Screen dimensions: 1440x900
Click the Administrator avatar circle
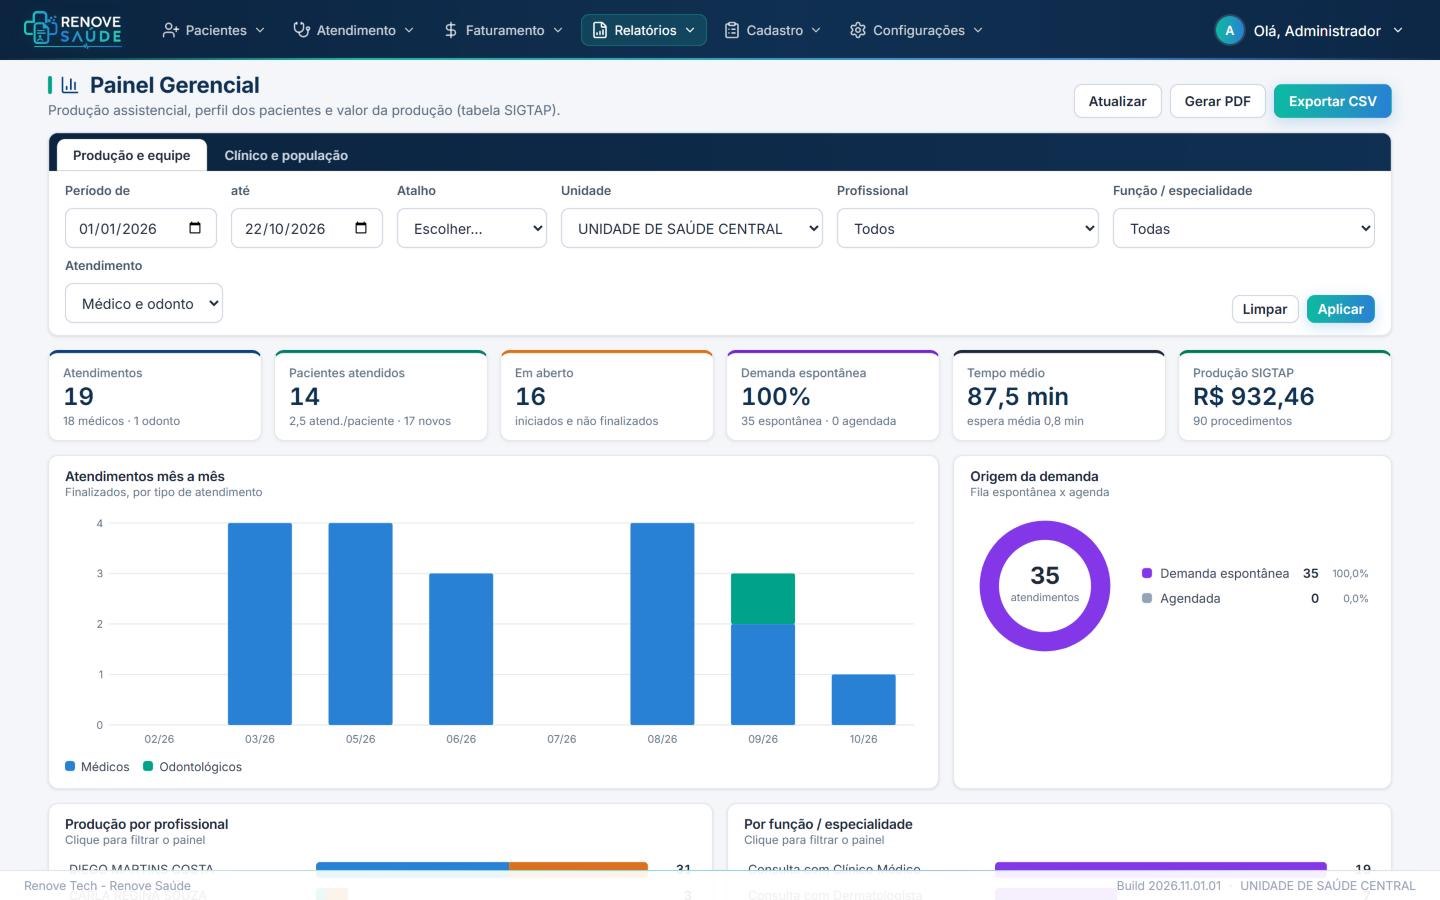click(x=1229, y=30)
